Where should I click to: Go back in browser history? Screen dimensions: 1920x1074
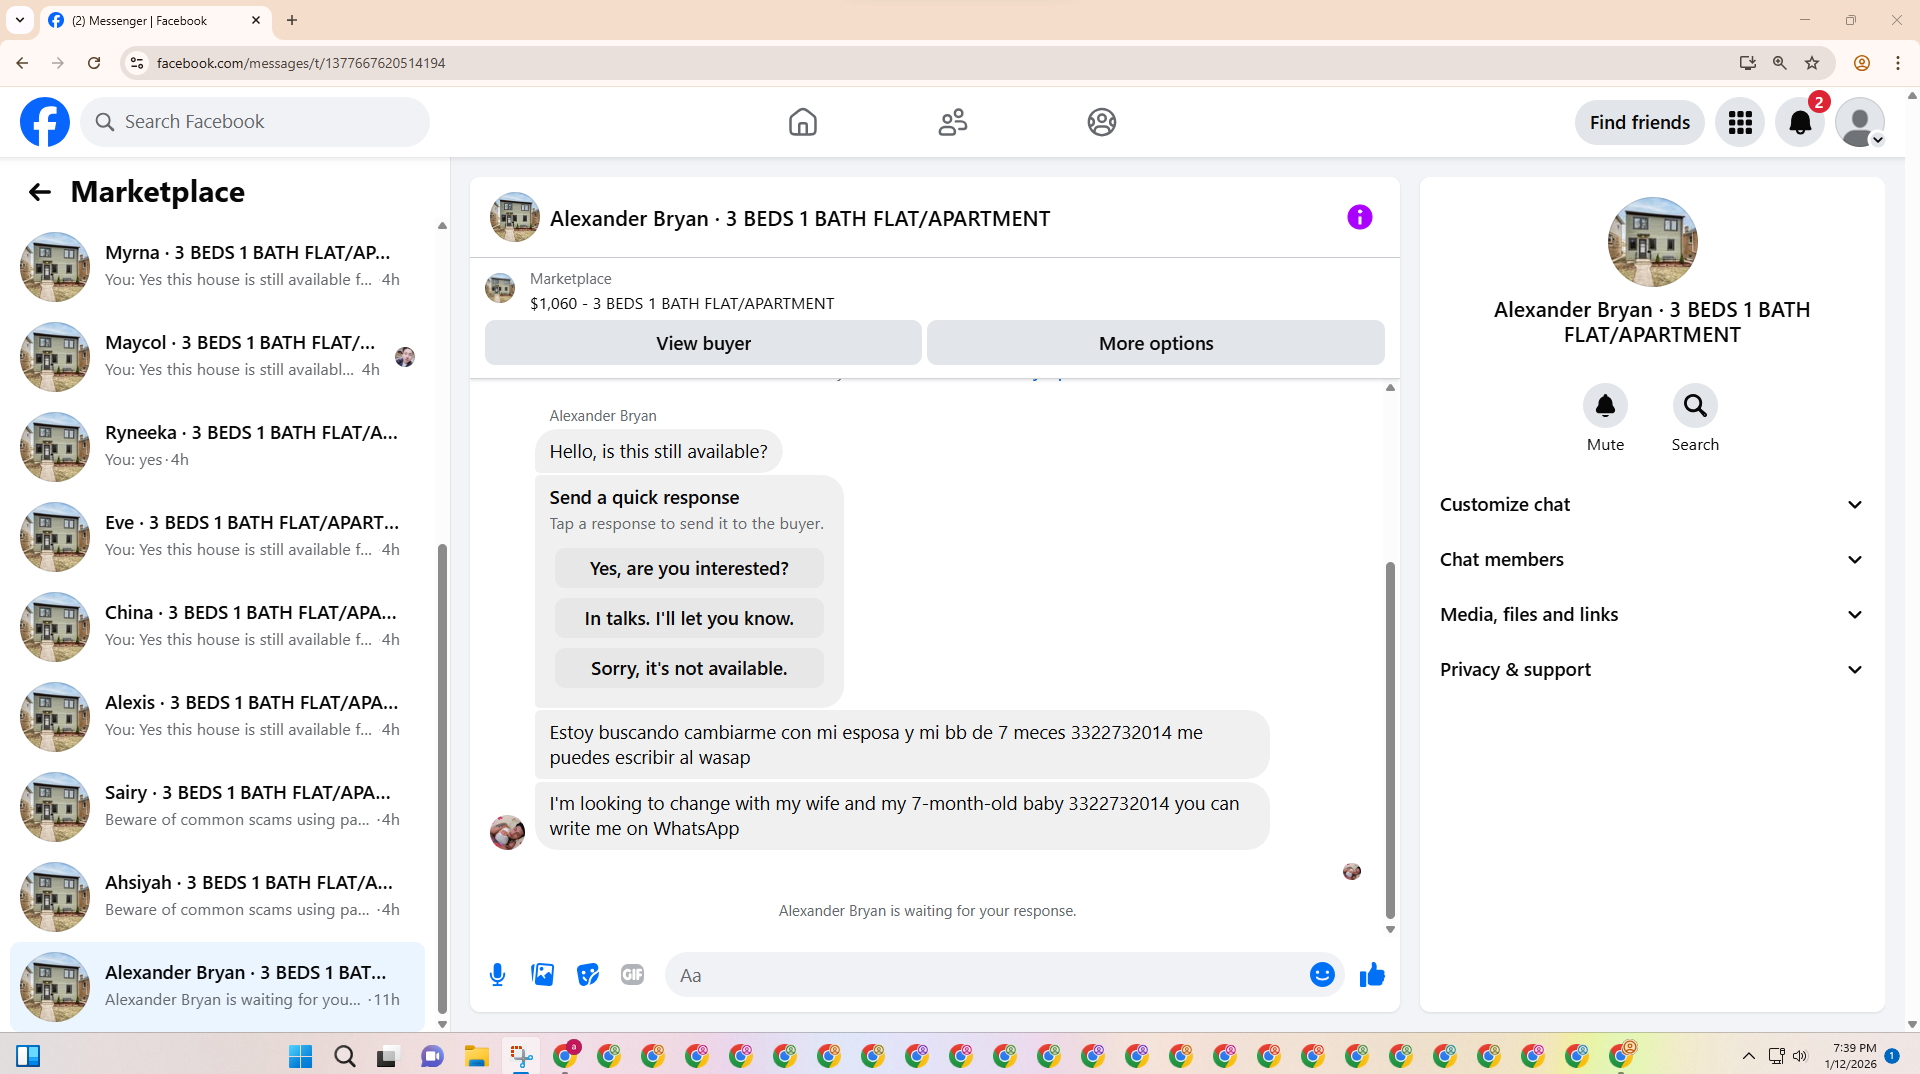coord(22,63)
